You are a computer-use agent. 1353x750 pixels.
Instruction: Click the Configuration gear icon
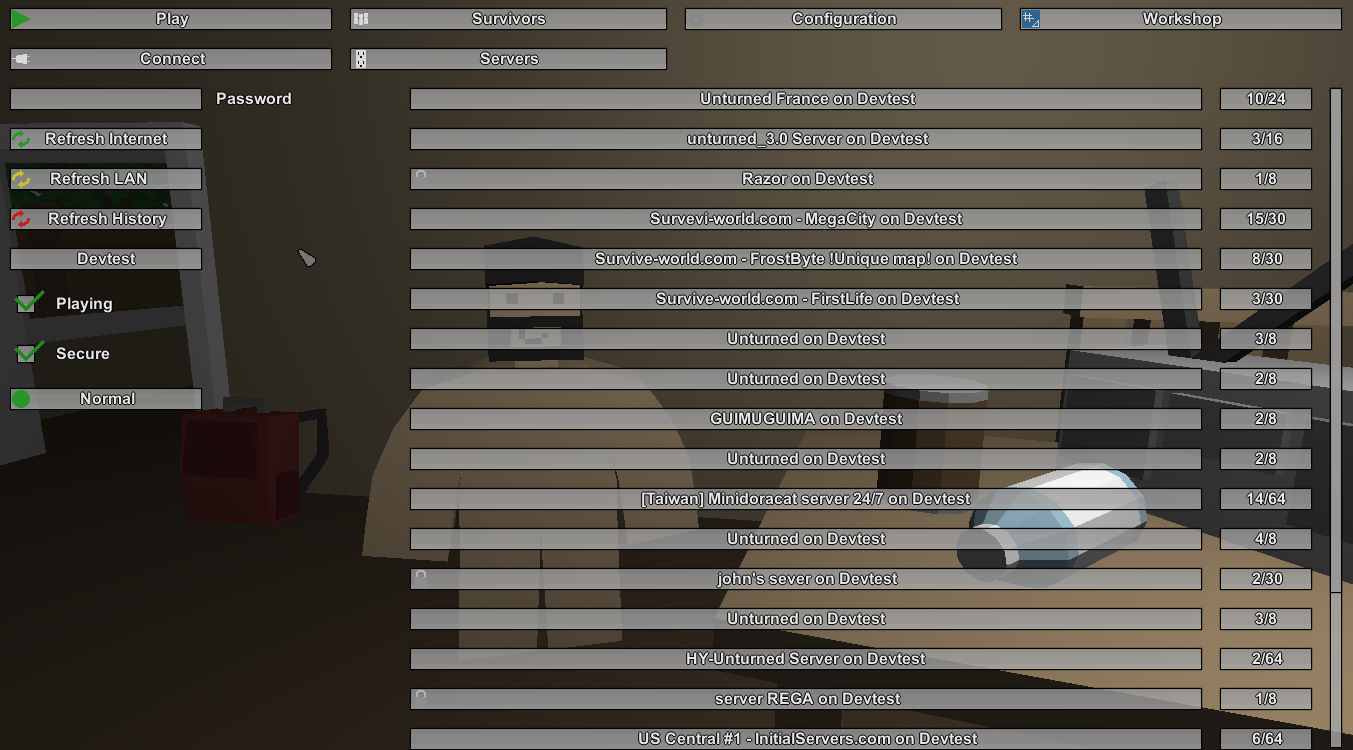click(696, 19)
